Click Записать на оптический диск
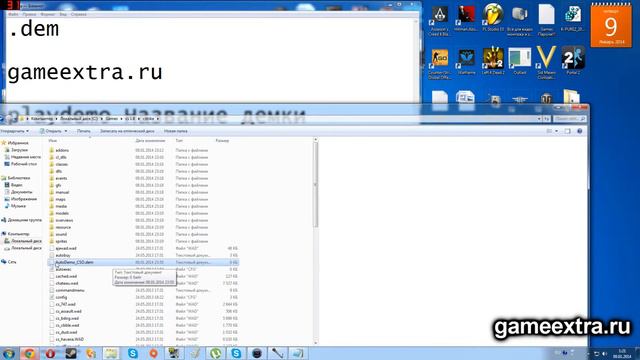This screenshot has width=640, height=360. [127, 131]
